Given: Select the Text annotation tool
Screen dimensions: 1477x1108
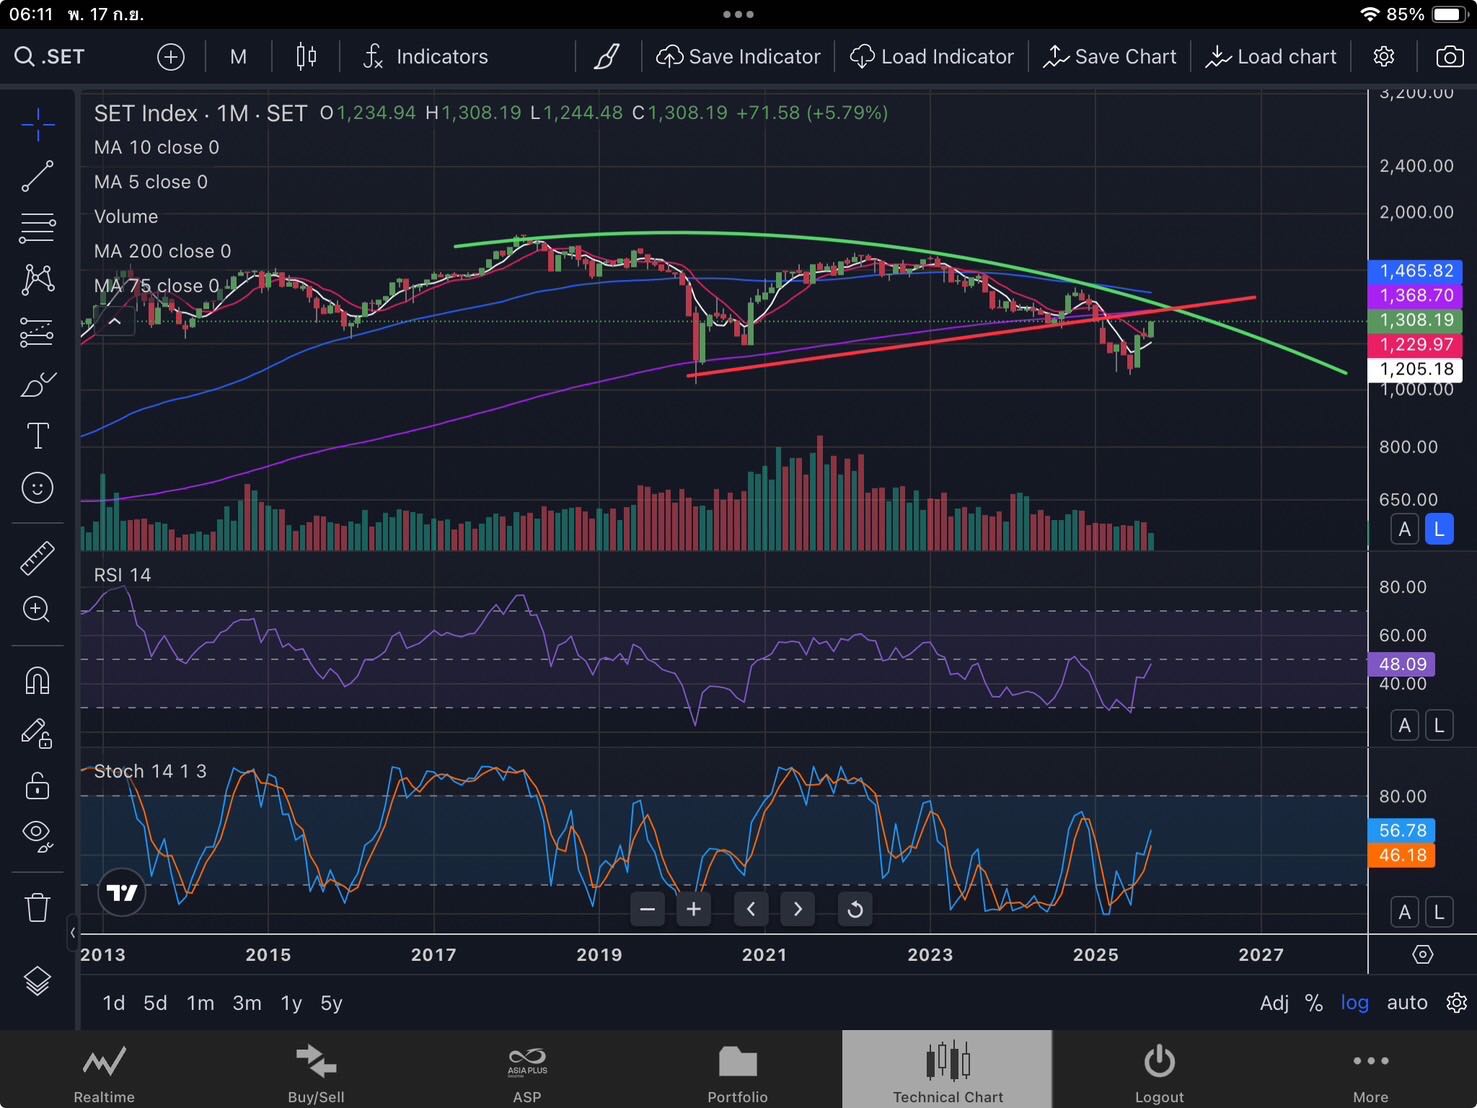Looking at the screenshot, I should coord(37,436).
